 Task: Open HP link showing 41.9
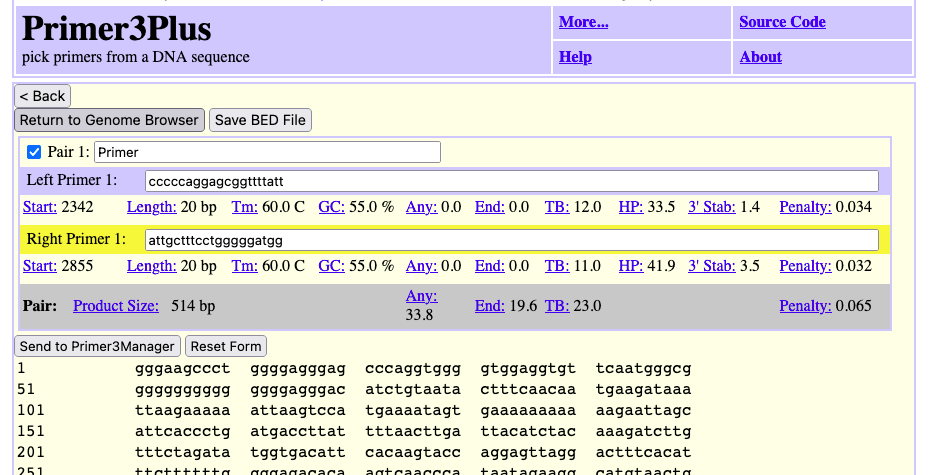coord(631,266)
